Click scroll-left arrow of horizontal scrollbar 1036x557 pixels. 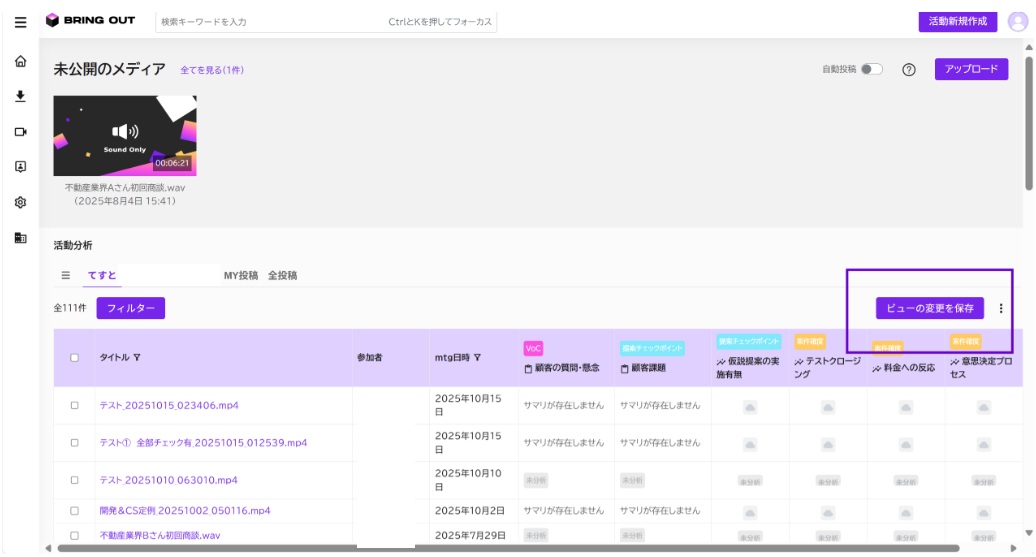(48, 548)
